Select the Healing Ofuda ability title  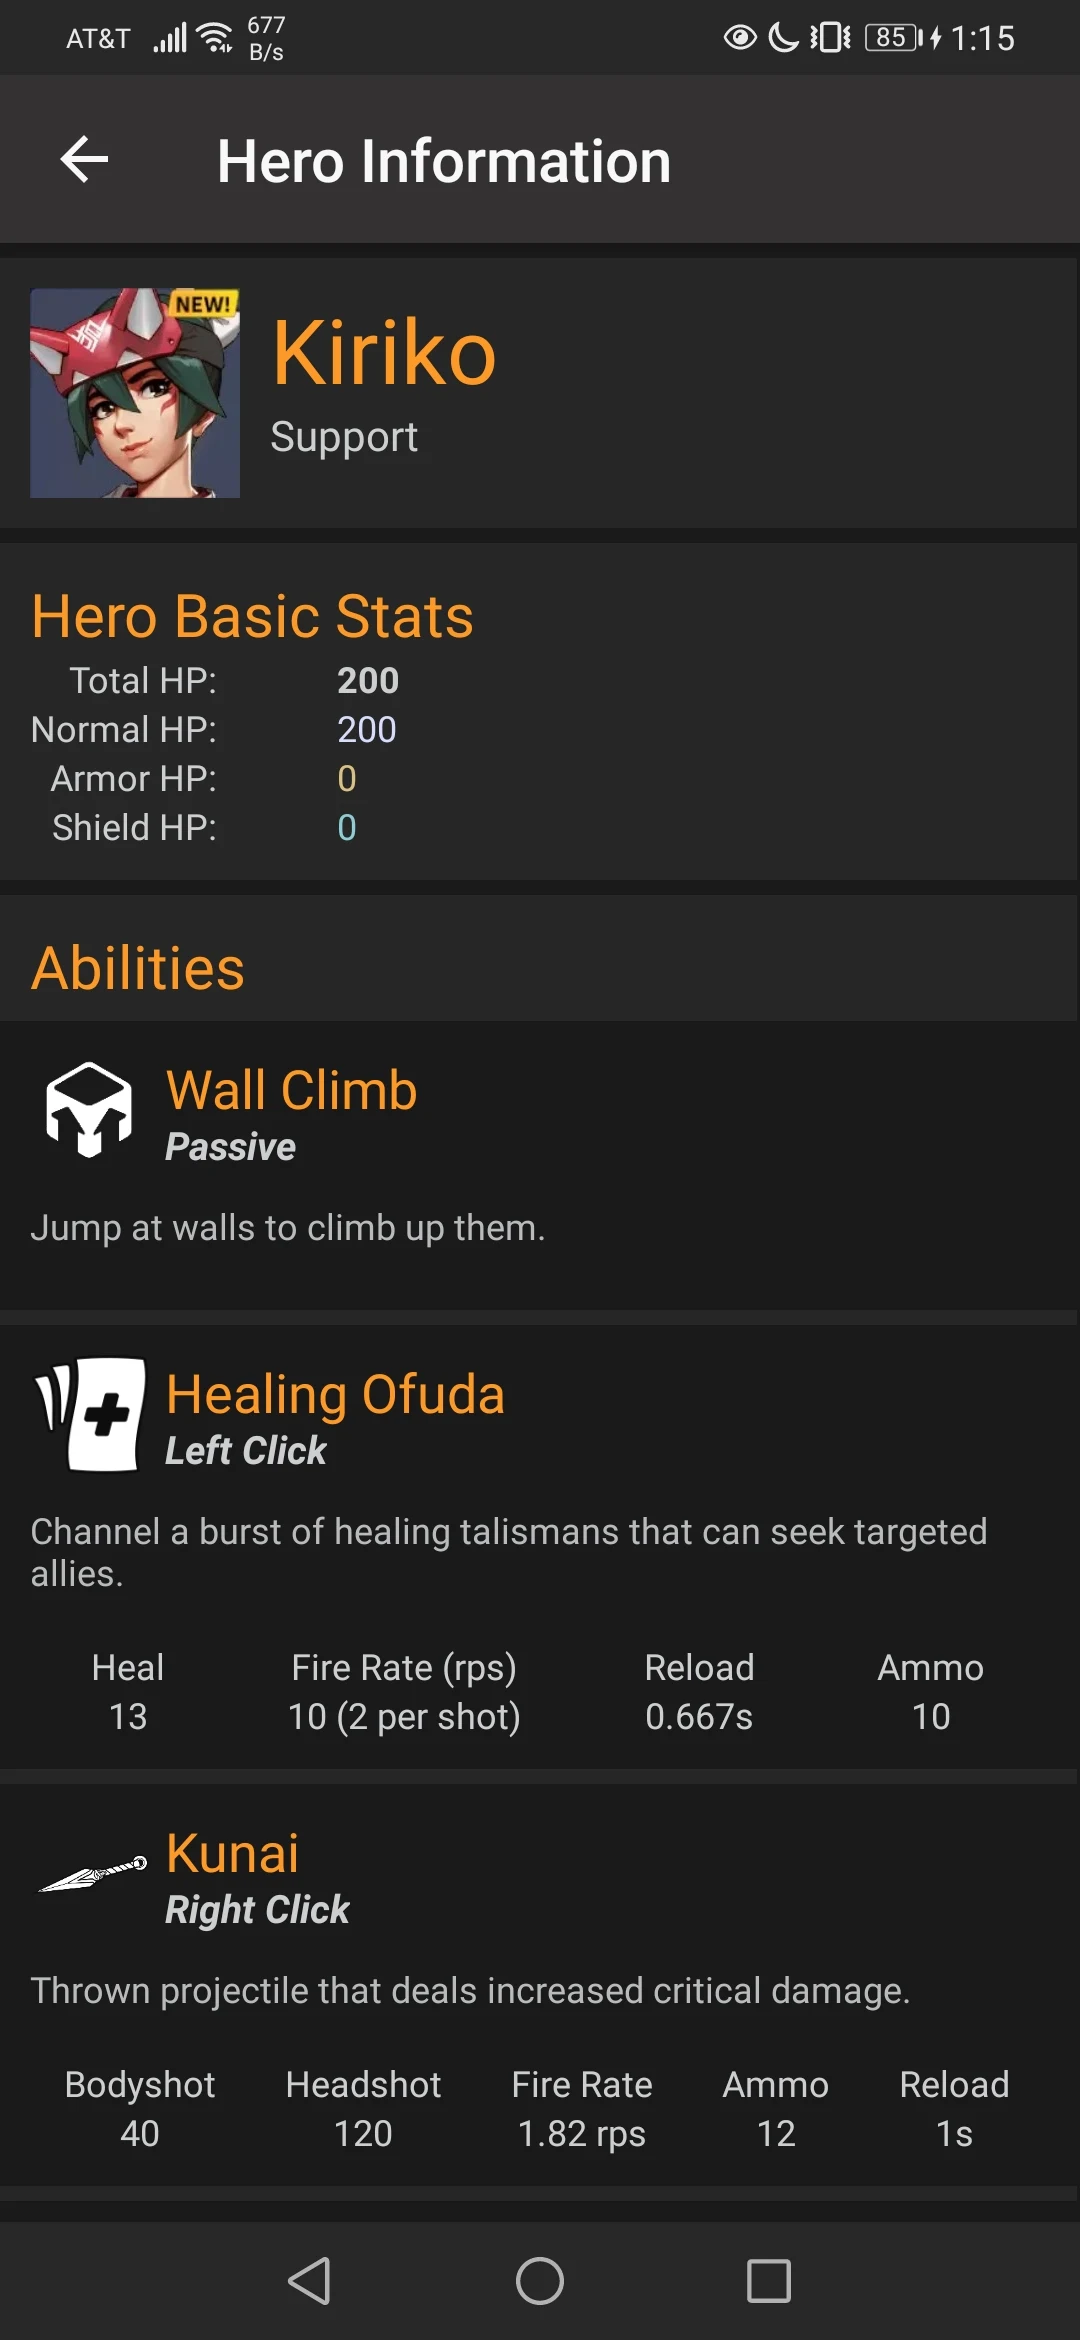[335, 1394]
